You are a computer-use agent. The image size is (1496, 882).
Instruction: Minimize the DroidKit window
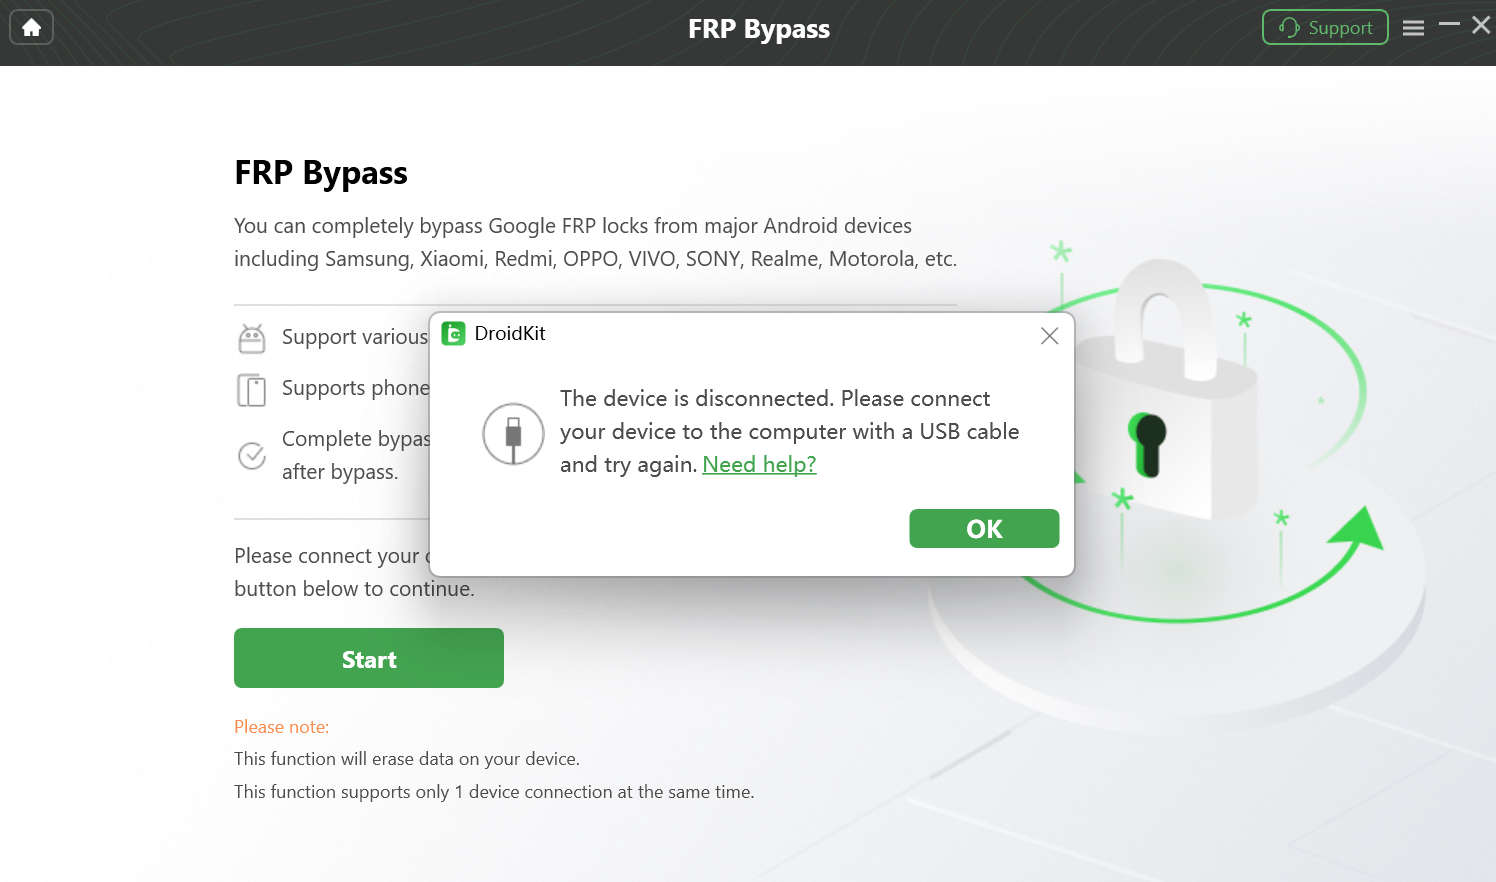point(1449,24)
